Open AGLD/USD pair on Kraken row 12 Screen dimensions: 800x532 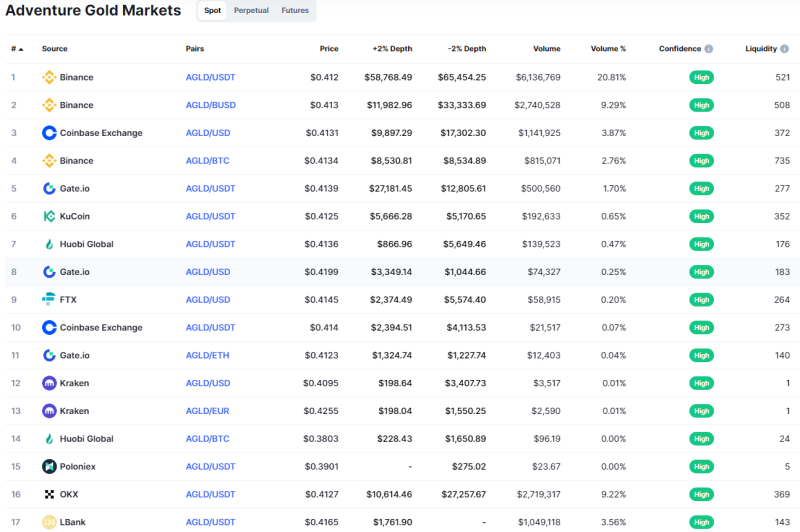pos(208,383)
